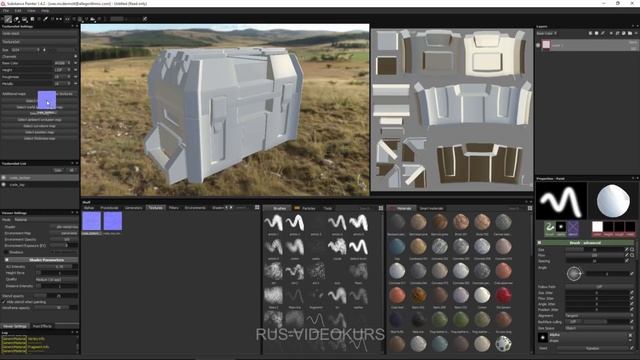Adjust the Wireframe opacity slider
The image size is (640, 360).
coord(56,308)
